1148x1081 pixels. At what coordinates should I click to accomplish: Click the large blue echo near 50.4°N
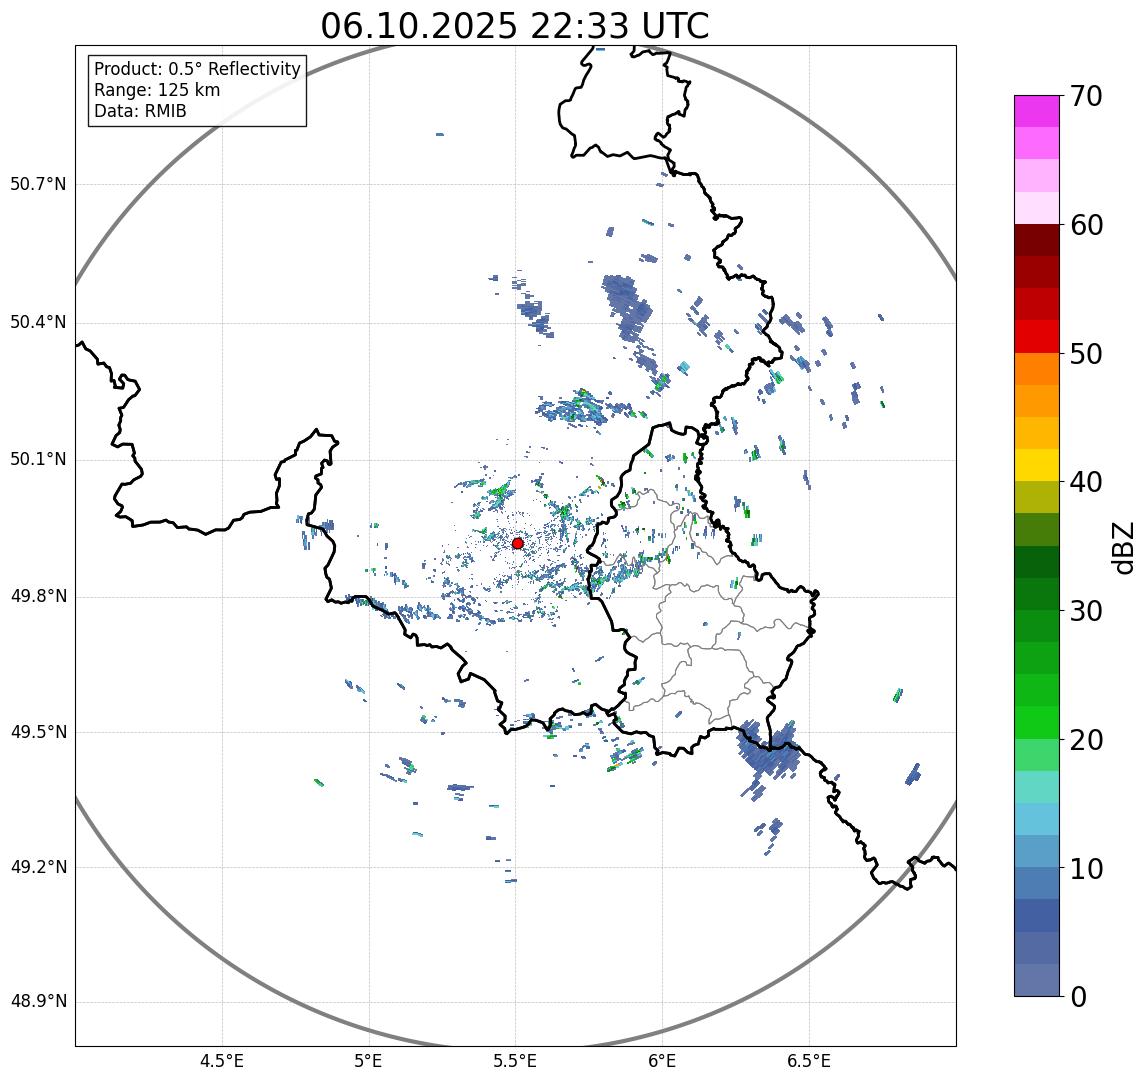point(627,308)
